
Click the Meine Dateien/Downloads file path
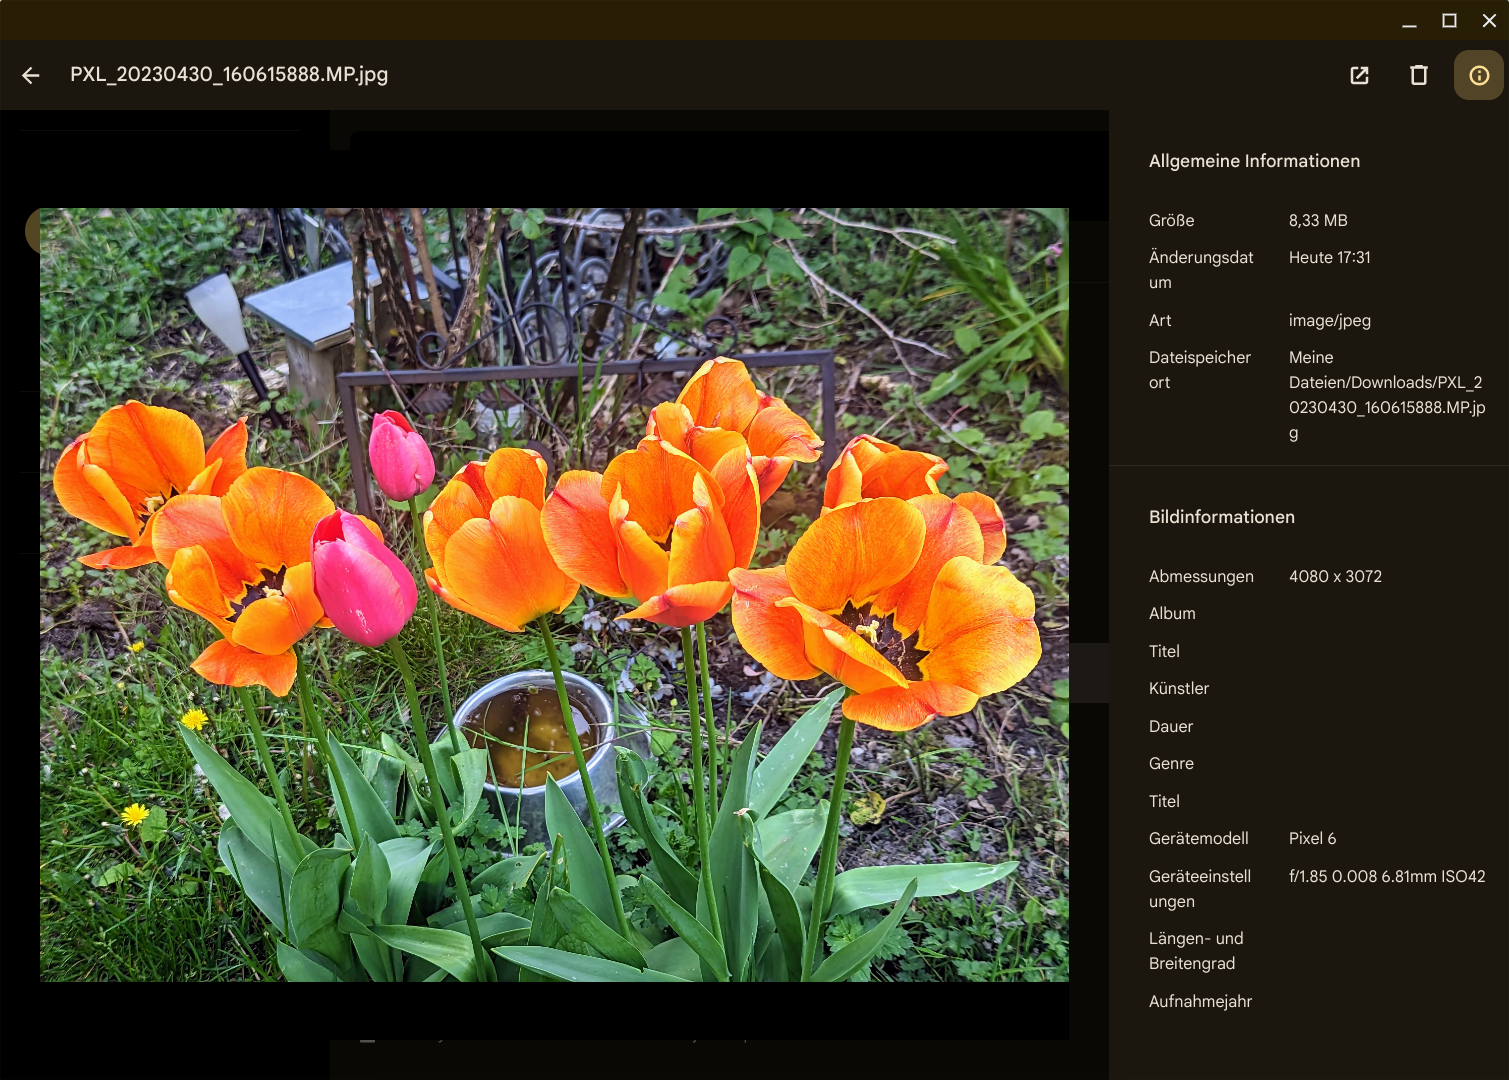1386,395
